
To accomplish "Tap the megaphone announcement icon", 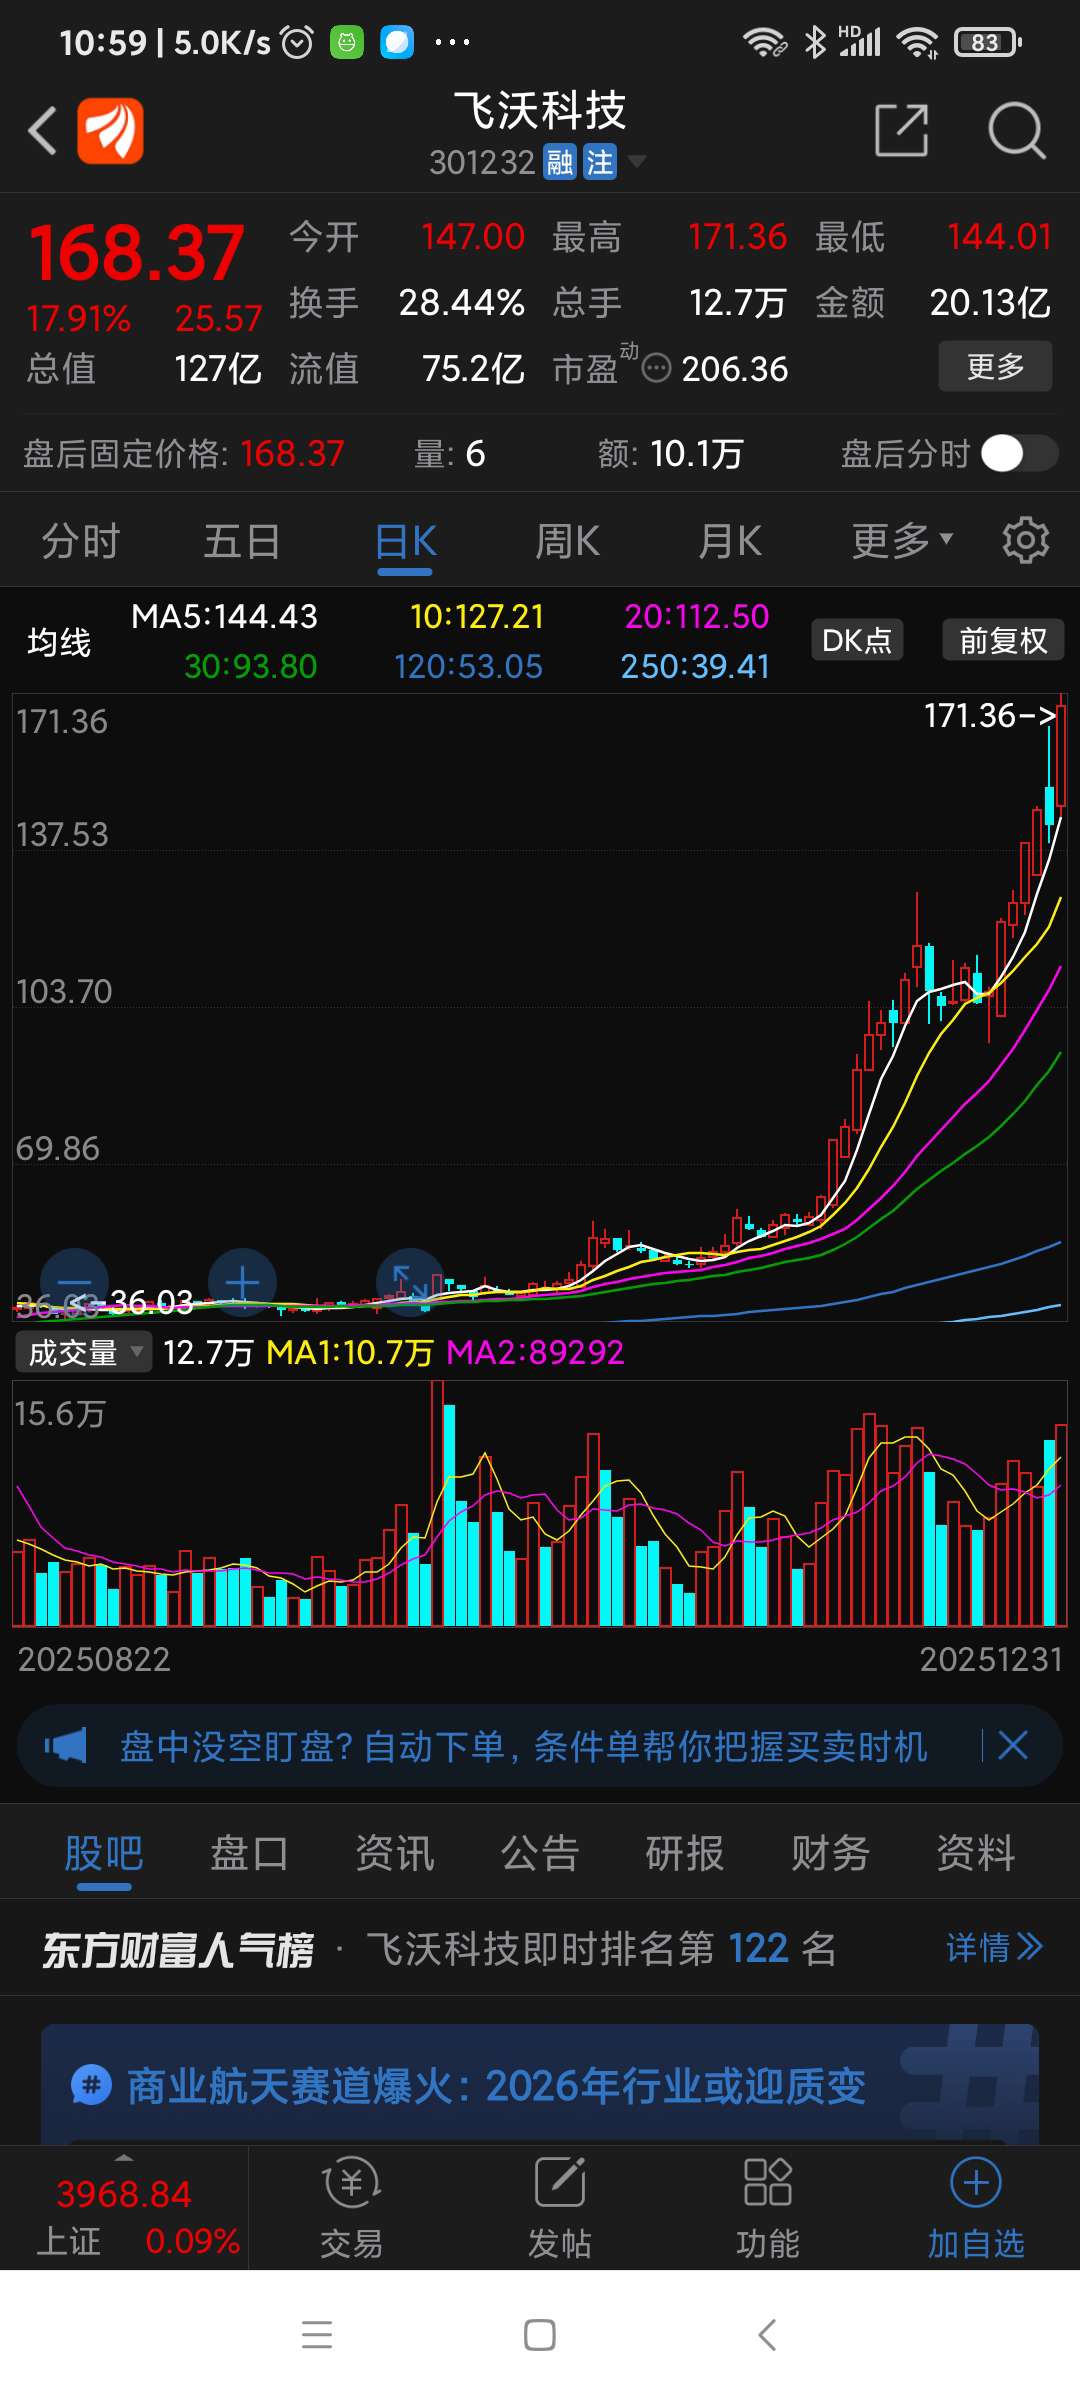I will click(x=66, y=1746).
